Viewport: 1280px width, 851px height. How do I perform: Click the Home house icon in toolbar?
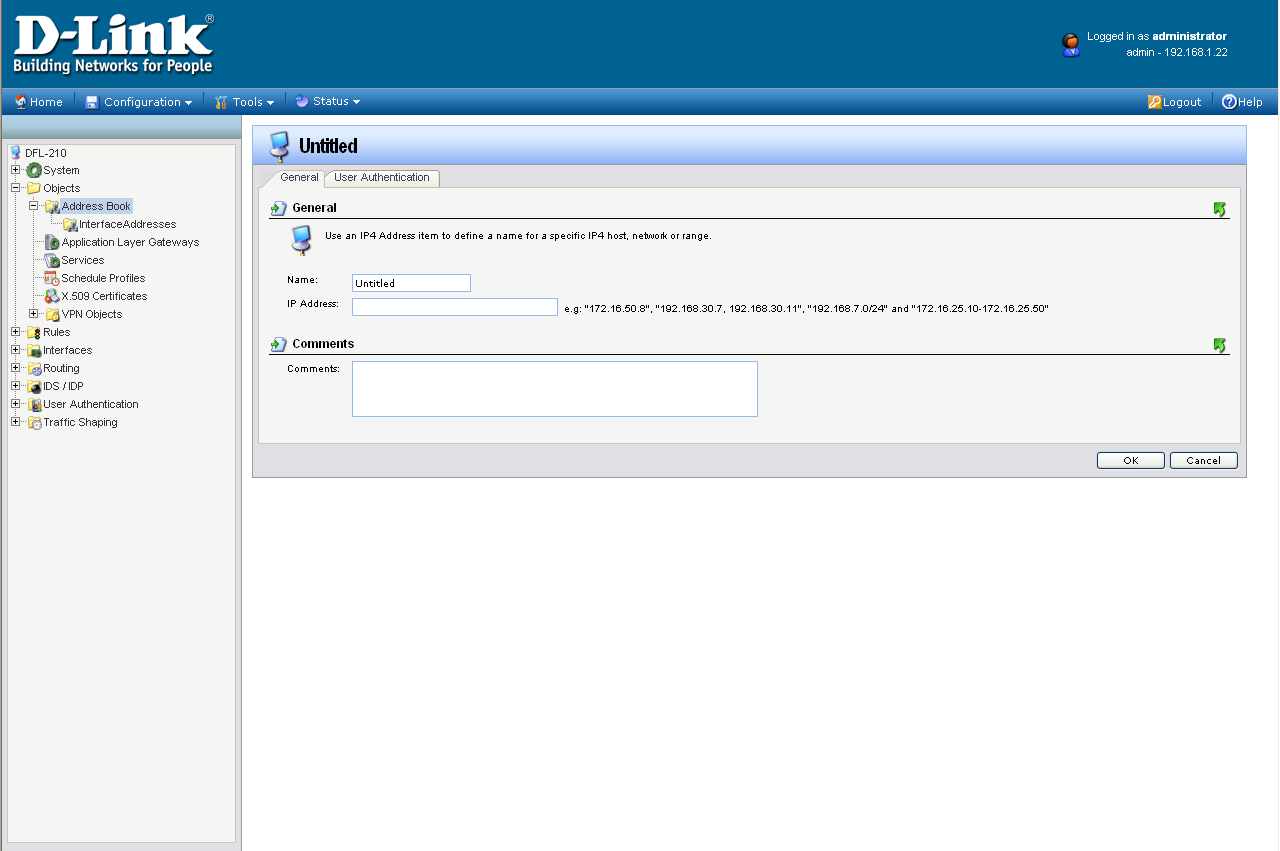pos(20,101)
